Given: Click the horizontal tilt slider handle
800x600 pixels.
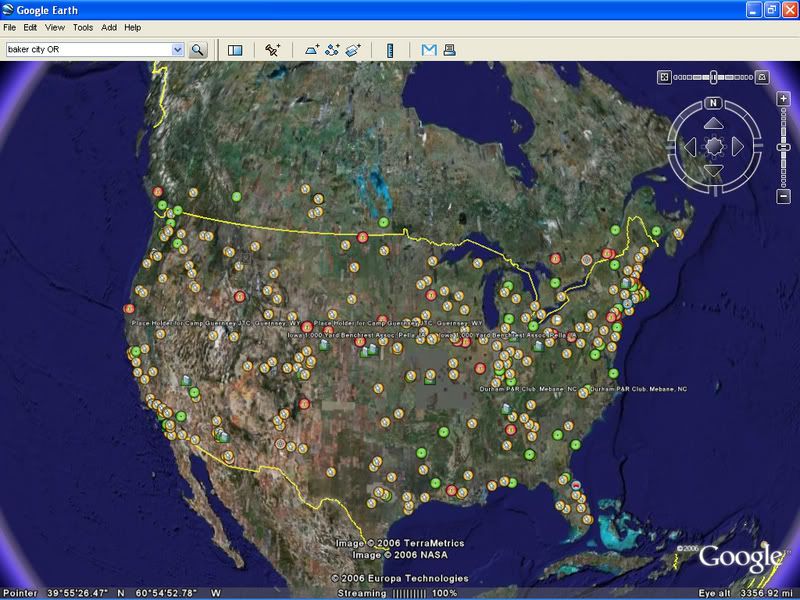Looking at the screenshot, I should [713, 77].
